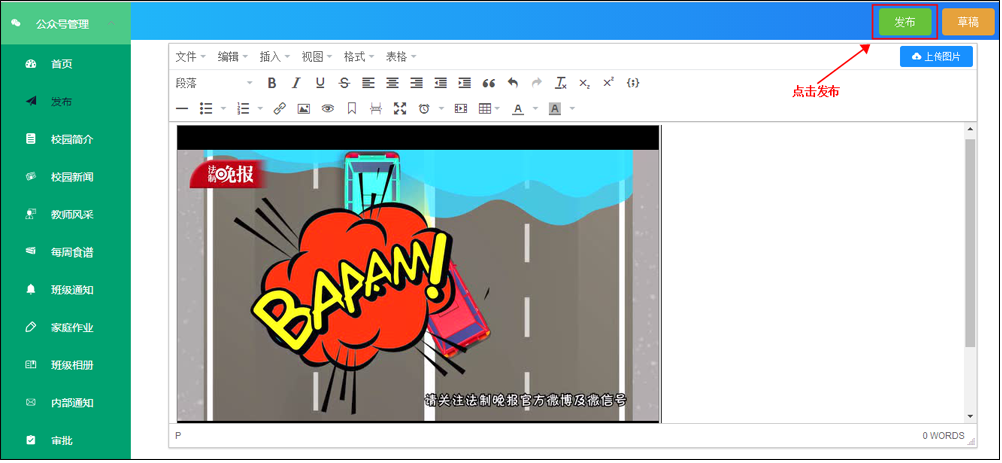
Task: Insert a link using the chain icon
Action: 280,108
